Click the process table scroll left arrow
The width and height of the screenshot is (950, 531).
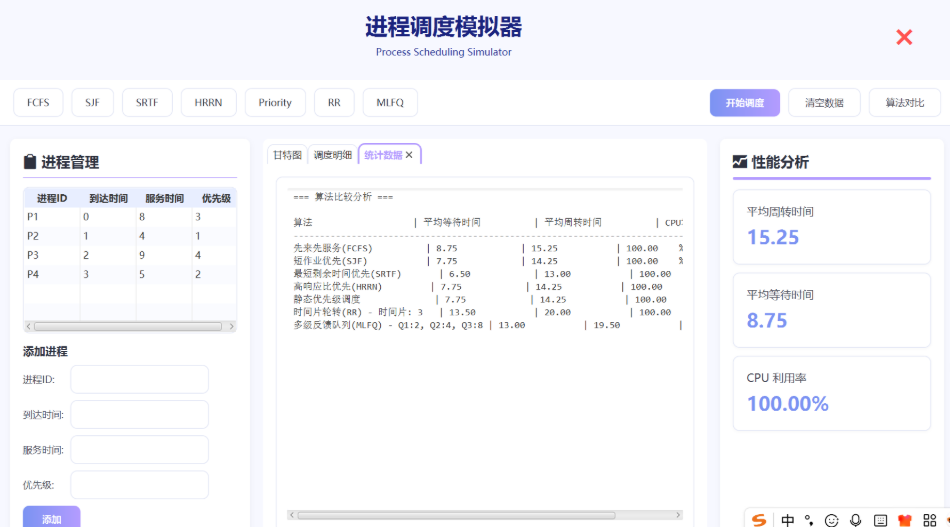pyautogui.click(x=28, y=326)
